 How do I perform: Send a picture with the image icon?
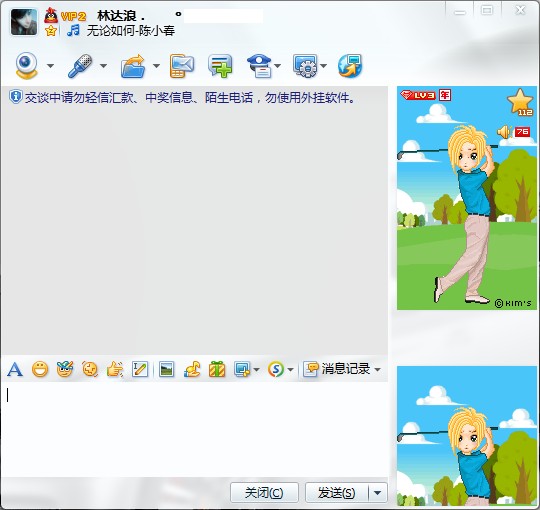(166, 370)
